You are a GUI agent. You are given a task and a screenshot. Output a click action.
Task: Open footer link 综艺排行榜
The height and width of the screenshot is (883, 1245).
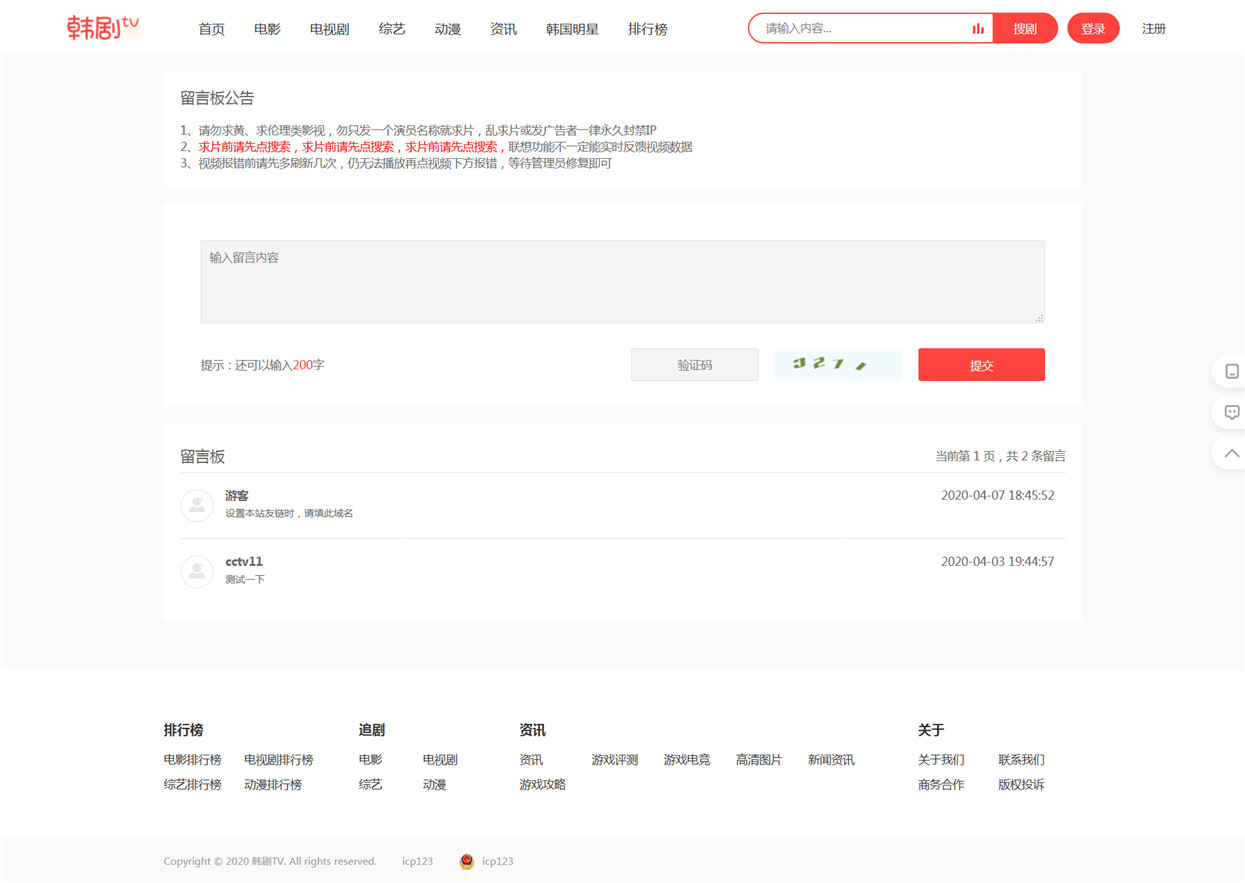click(193, 785)
